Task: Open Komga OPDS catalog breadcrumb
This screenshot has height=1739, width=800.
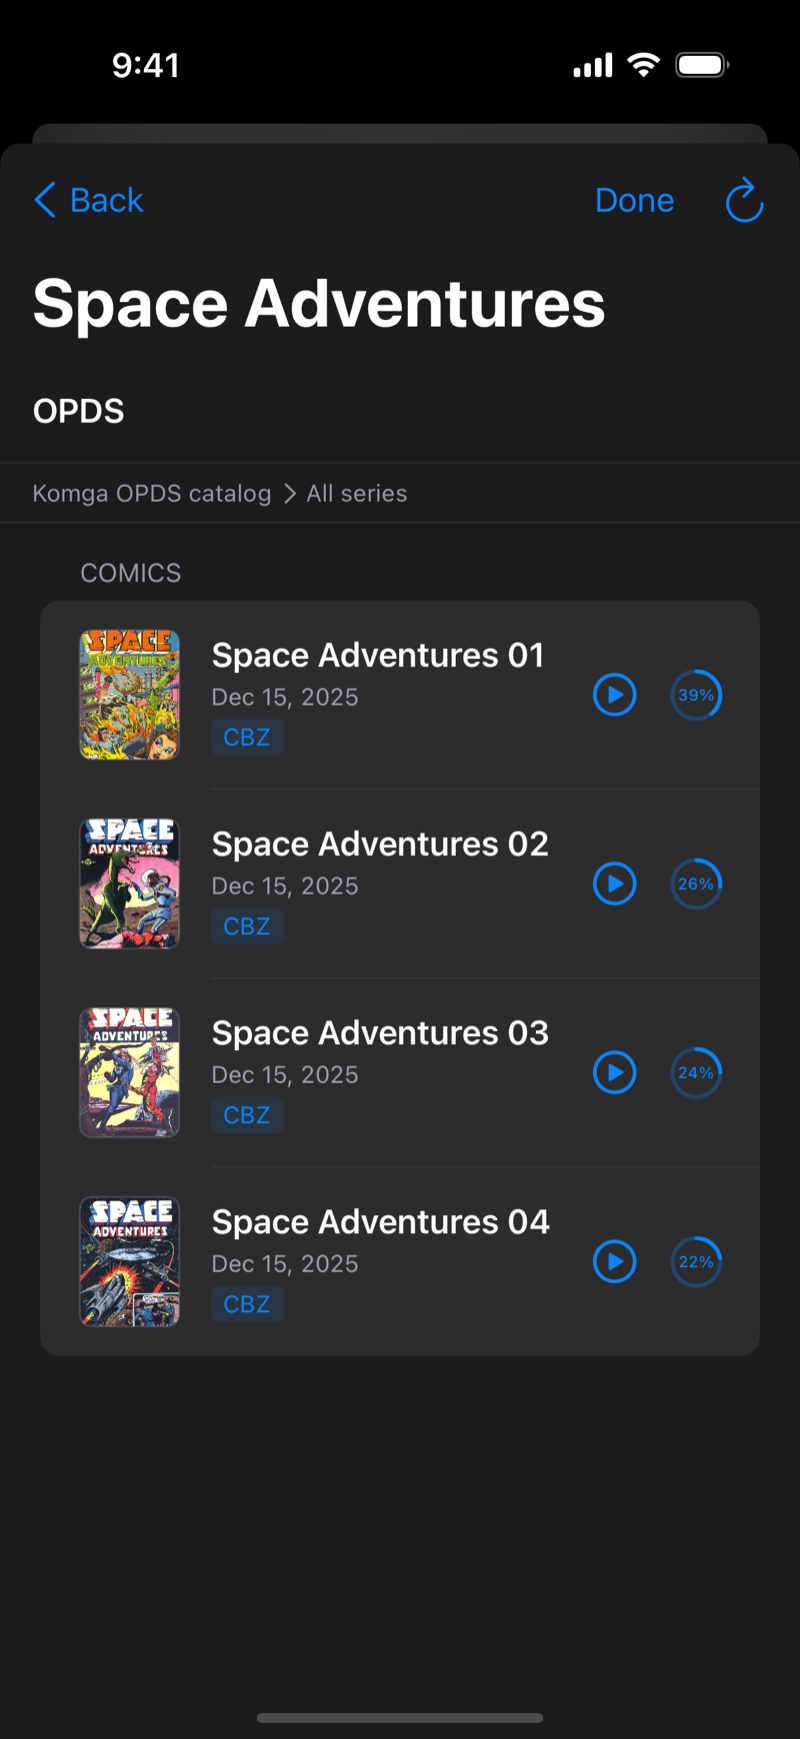Action: coord(152,493)
